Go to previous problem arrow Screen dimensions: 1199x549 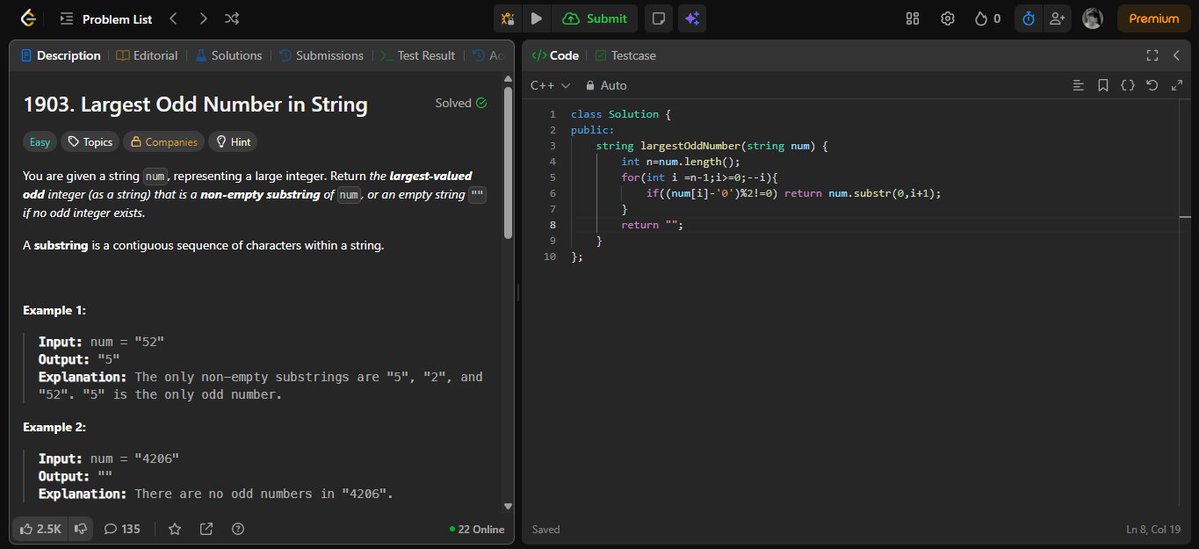[174, 19]
